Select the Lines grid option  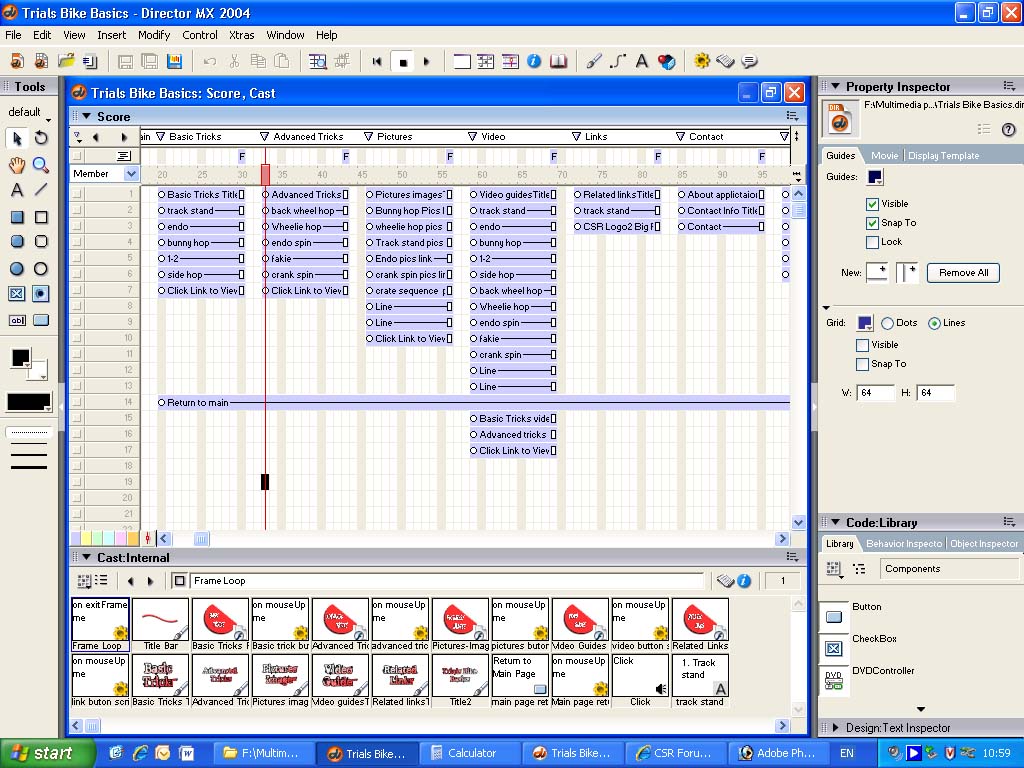934,323
